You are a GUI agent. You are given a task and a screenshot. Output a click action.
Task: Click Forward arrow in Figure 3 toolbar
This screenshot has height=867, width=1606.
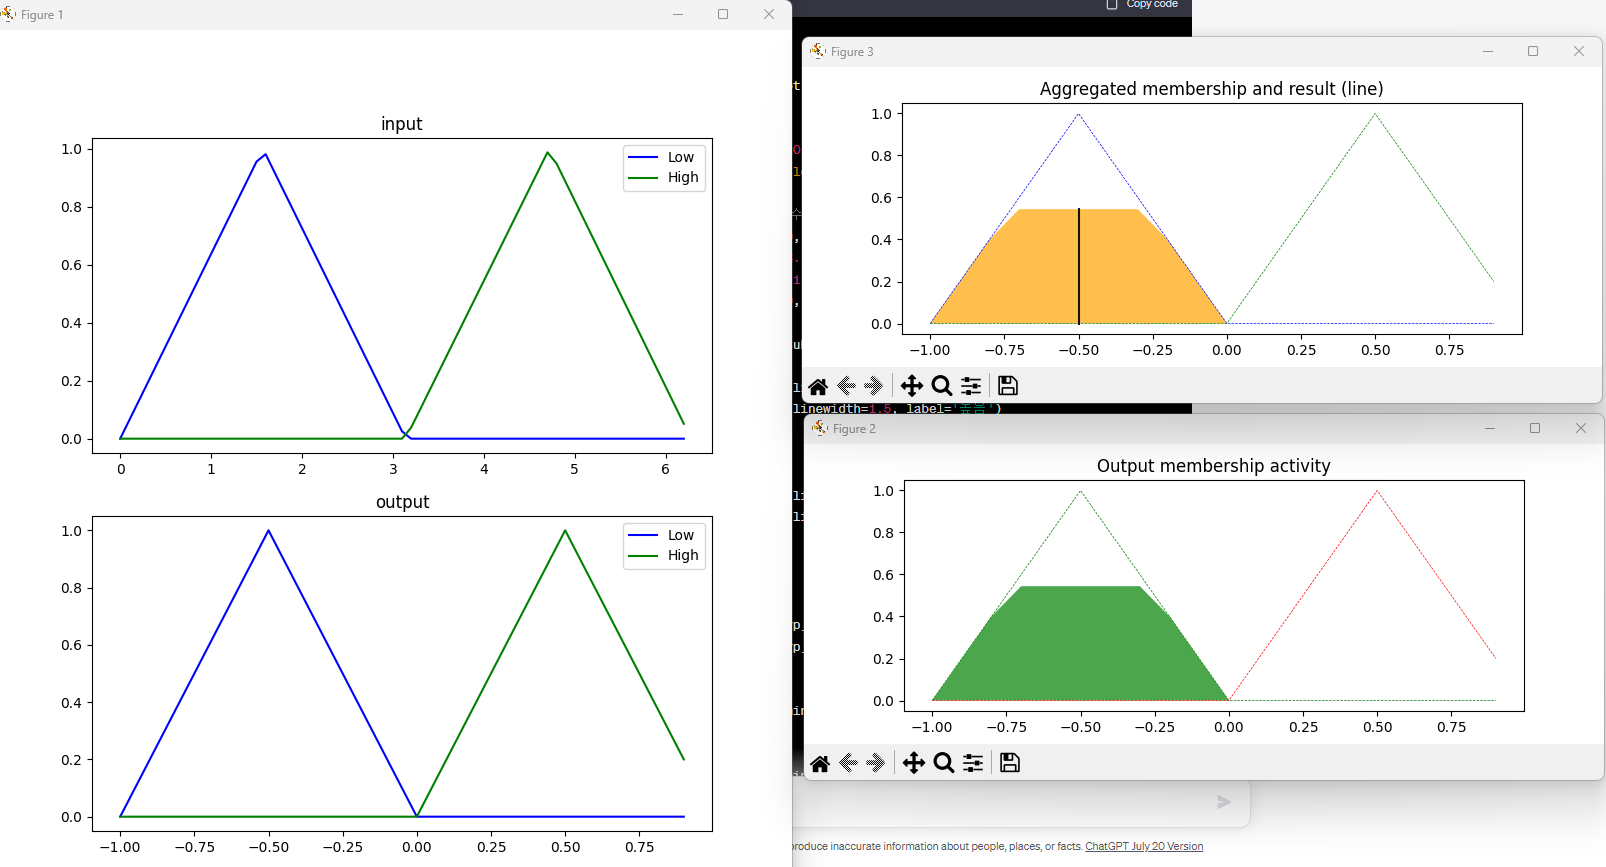coord(874,386)
